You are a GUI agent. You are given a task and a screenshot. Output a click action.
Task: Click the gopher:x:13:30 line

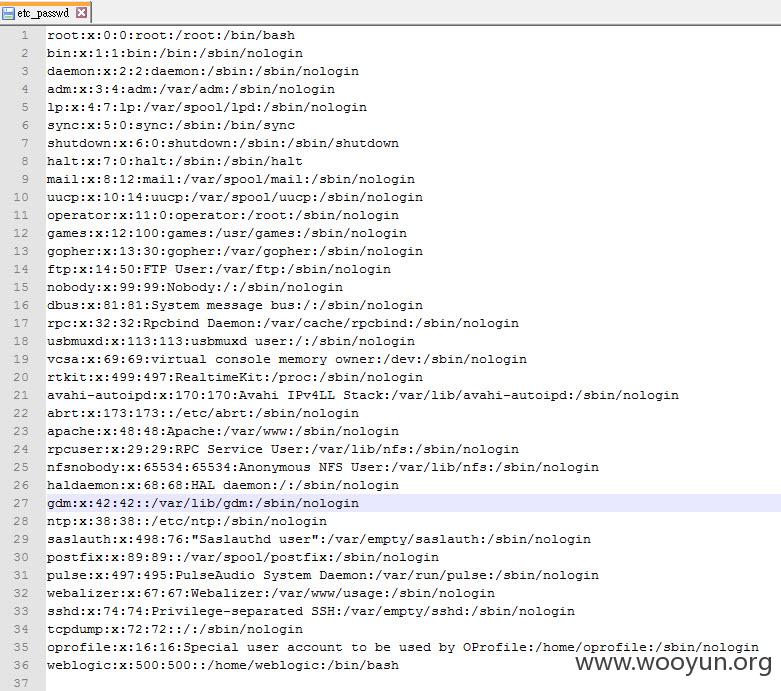click(x=235, y=251)
